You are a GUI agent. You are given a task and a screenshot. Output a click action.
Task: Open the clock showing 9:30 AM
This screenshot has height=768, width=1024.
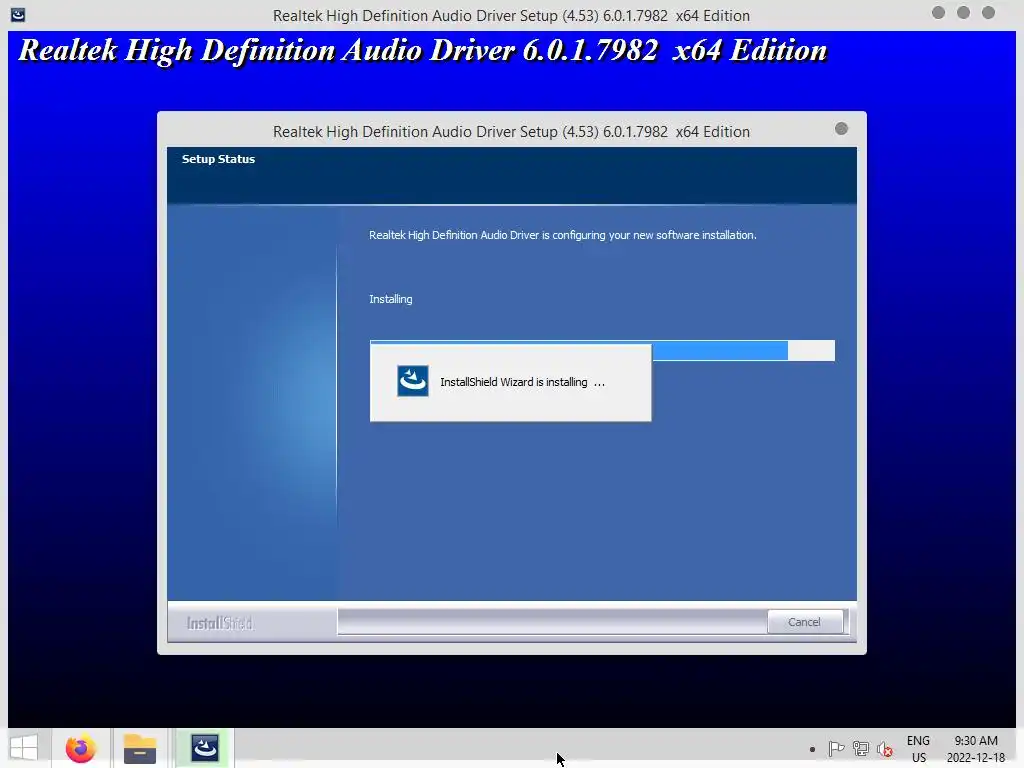[x=976, y=749]
